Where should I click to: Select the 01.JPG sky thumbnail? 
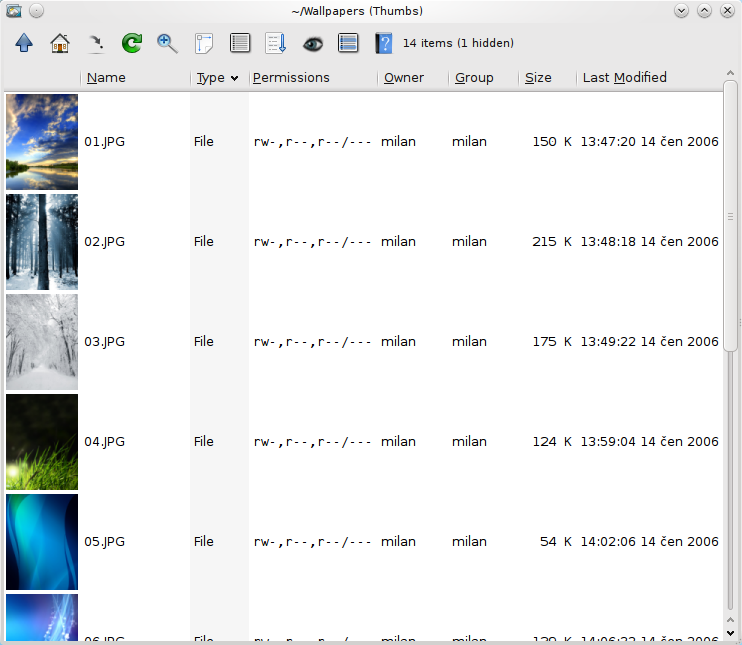[42, 142]
